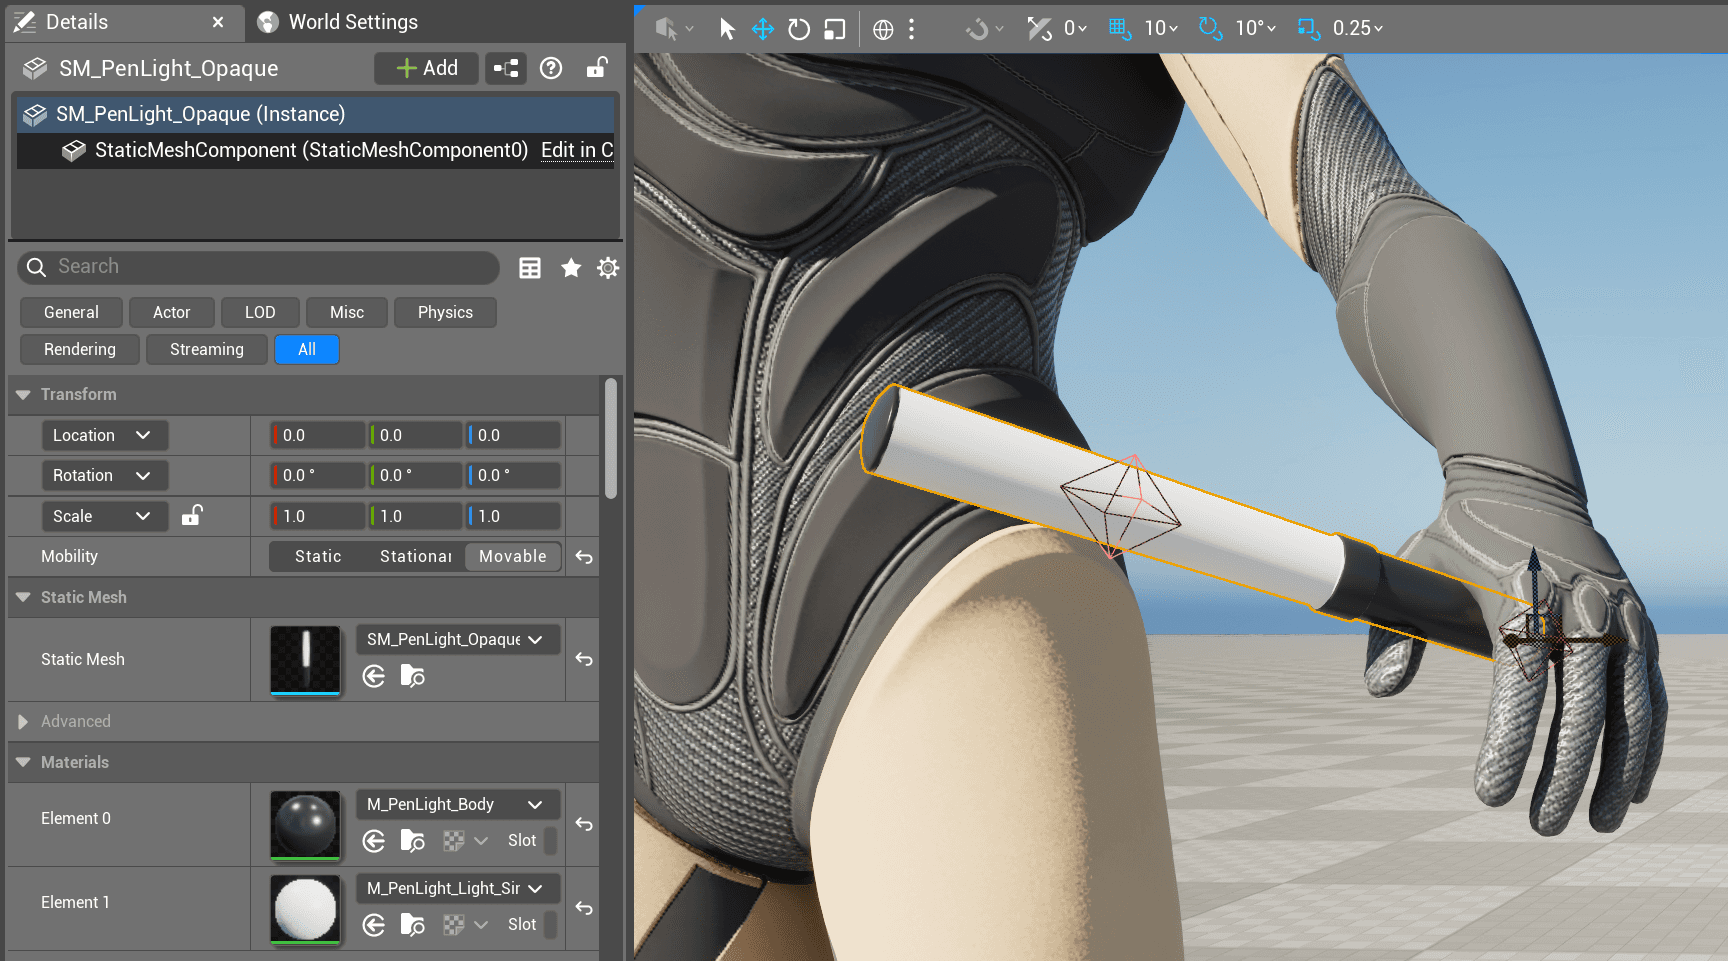1728x961 pixels.
Task: Select the translate (move) gizmo tool
Action: [763, 29]
